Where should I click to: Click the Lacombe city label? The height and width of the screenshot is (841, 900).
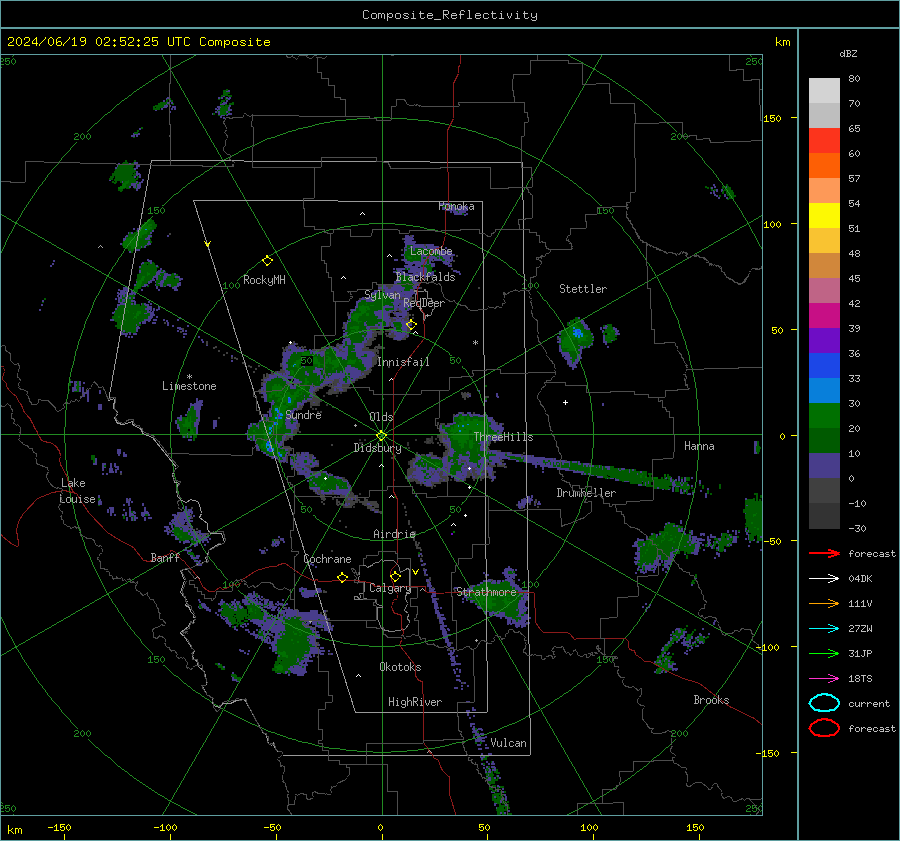coord(431,251)
